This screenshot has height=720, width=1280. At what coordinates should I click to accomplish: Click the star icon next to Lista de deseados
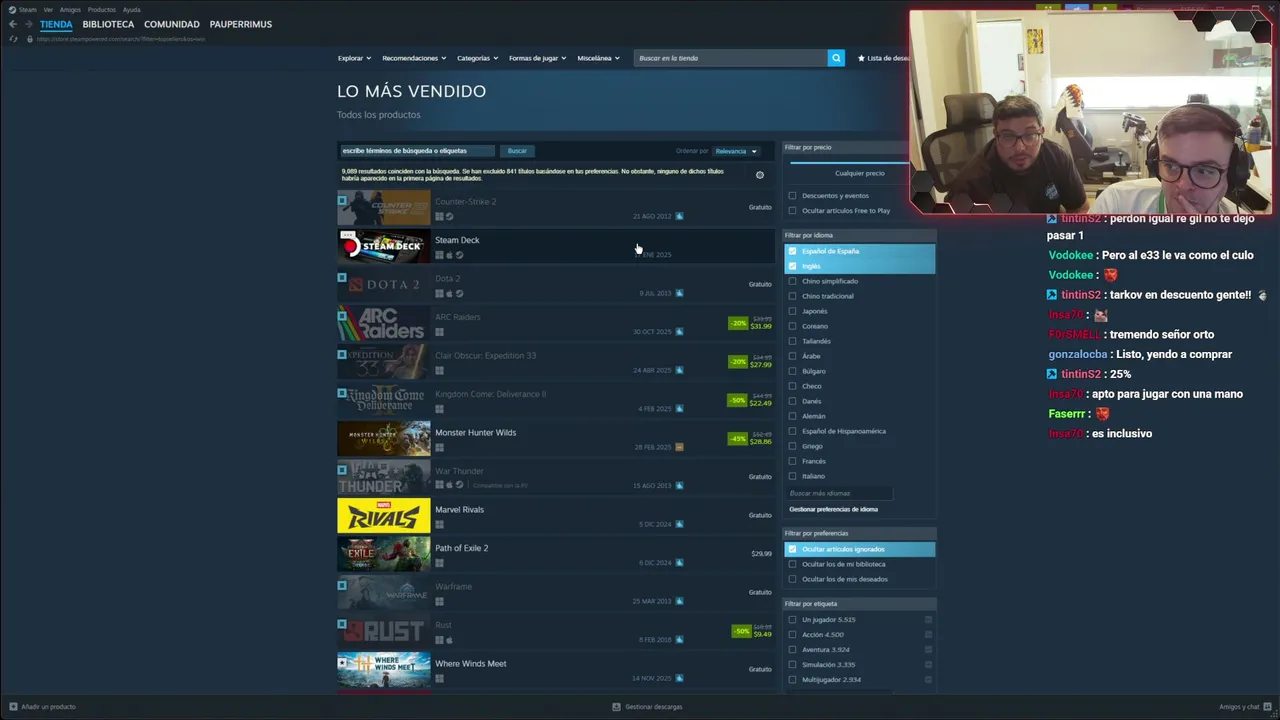tap(861, 58)
